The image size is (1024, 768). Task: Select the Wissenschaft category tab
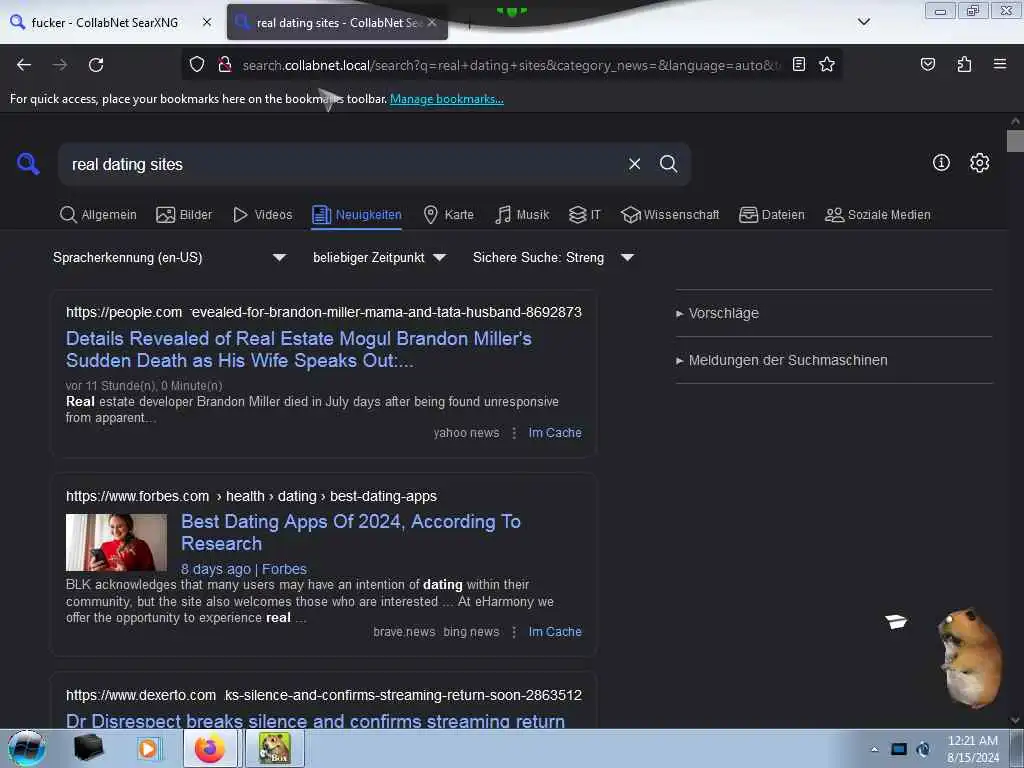(670, 215)
